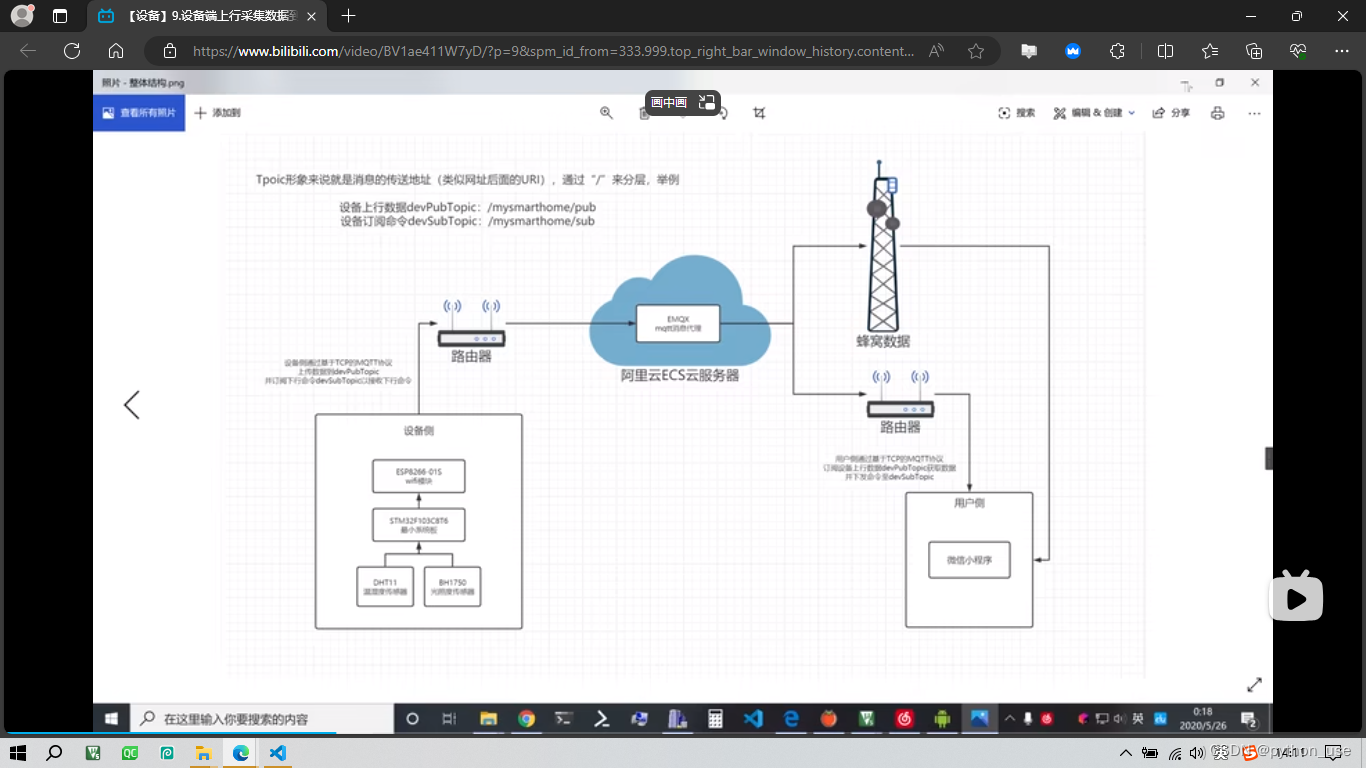Screen dimensions: 1366x768
Task: Close the bilibili video tab
Action: coord(312,16)
